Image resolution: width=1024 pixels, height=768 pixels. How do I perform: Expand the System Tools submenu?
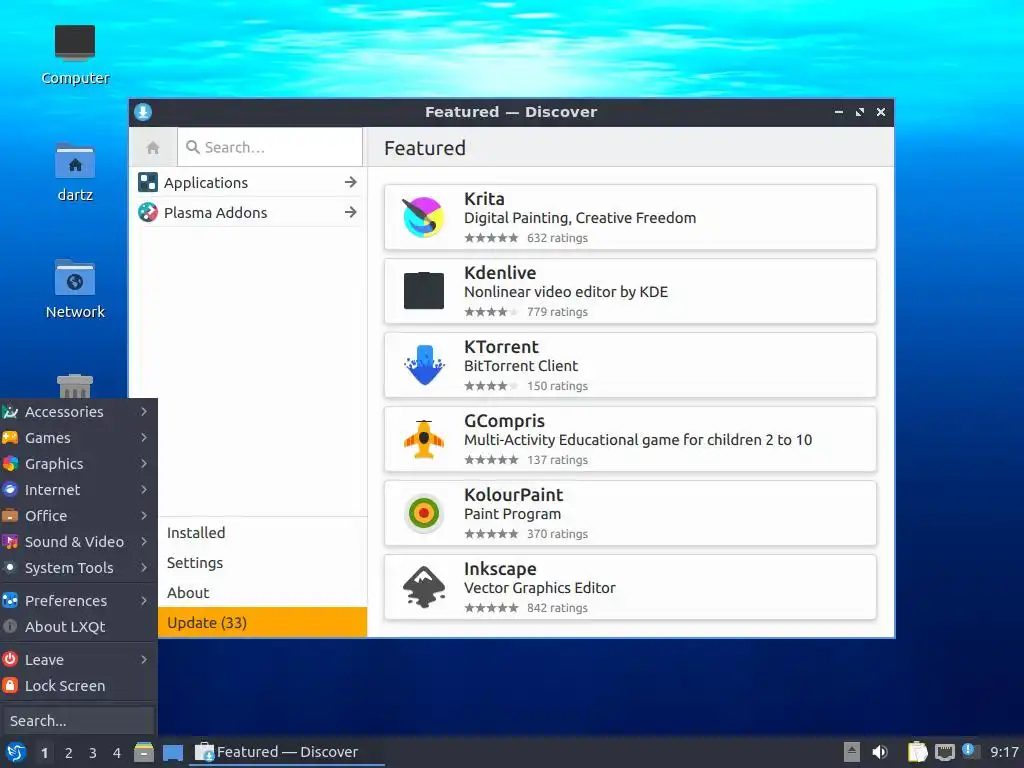pos(78,568)
